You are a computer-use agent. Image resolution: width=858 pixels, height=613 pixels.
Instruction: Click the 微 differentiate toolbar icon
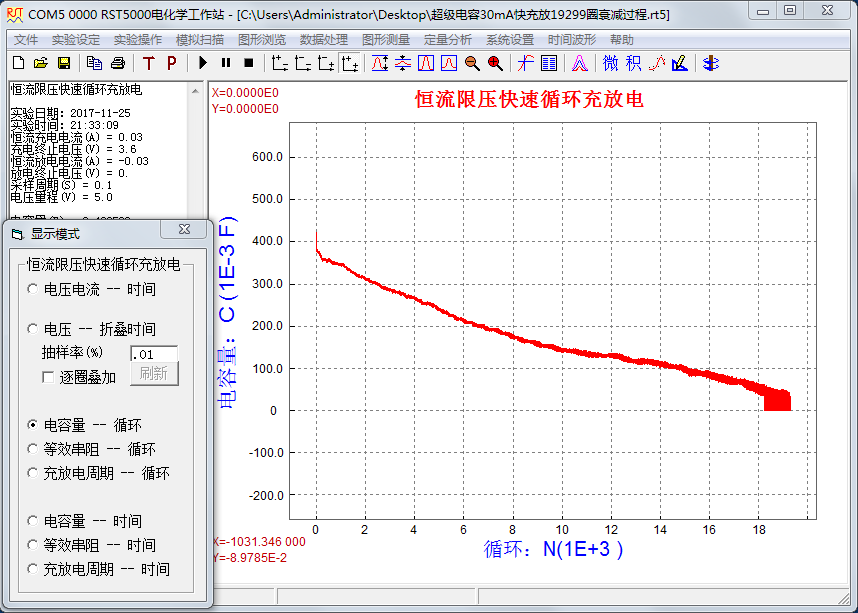610,63
